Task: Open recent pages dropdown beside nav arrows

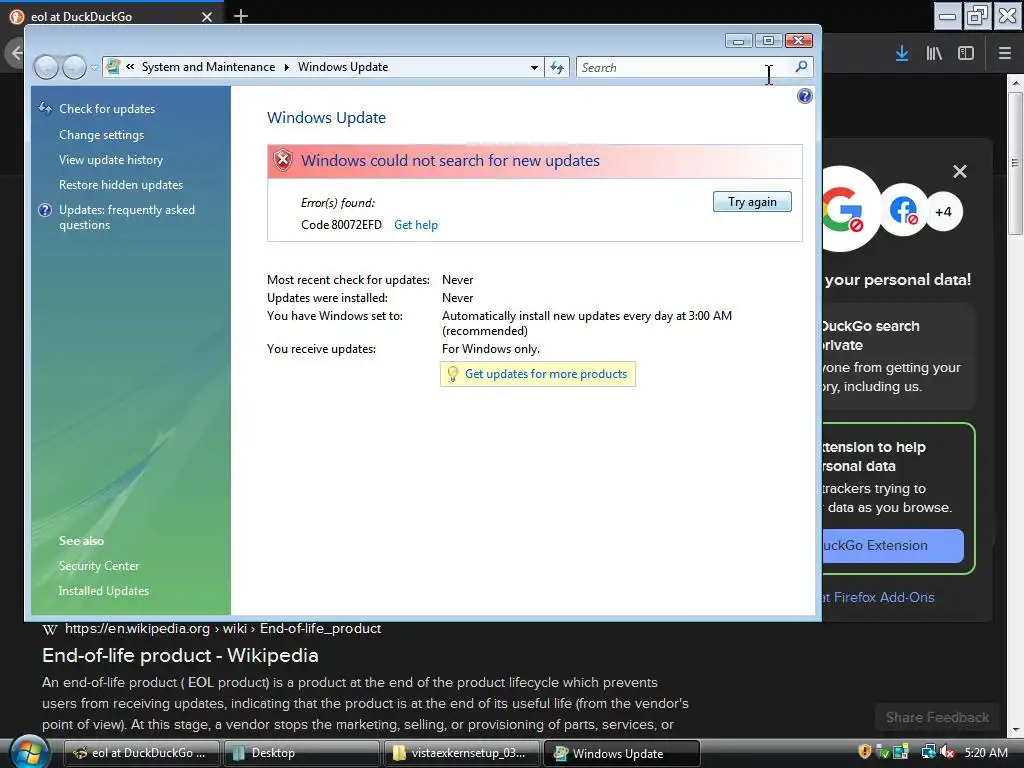Action: point(95,67)
